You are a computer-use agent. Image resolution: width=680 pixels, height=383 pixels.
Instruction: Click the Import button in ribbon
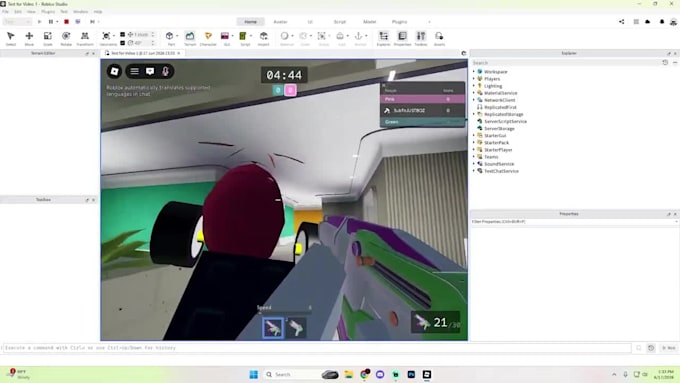coord(264,38)
